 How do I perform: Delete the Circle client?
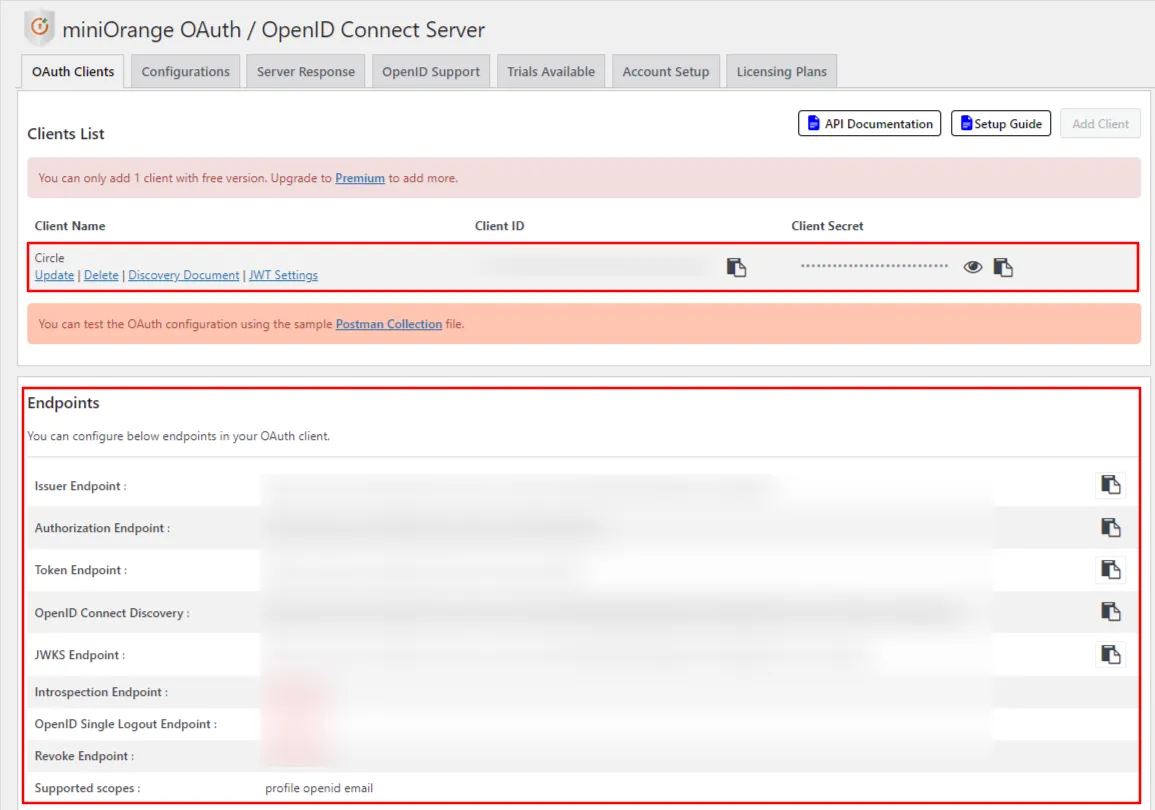(101, 275)
